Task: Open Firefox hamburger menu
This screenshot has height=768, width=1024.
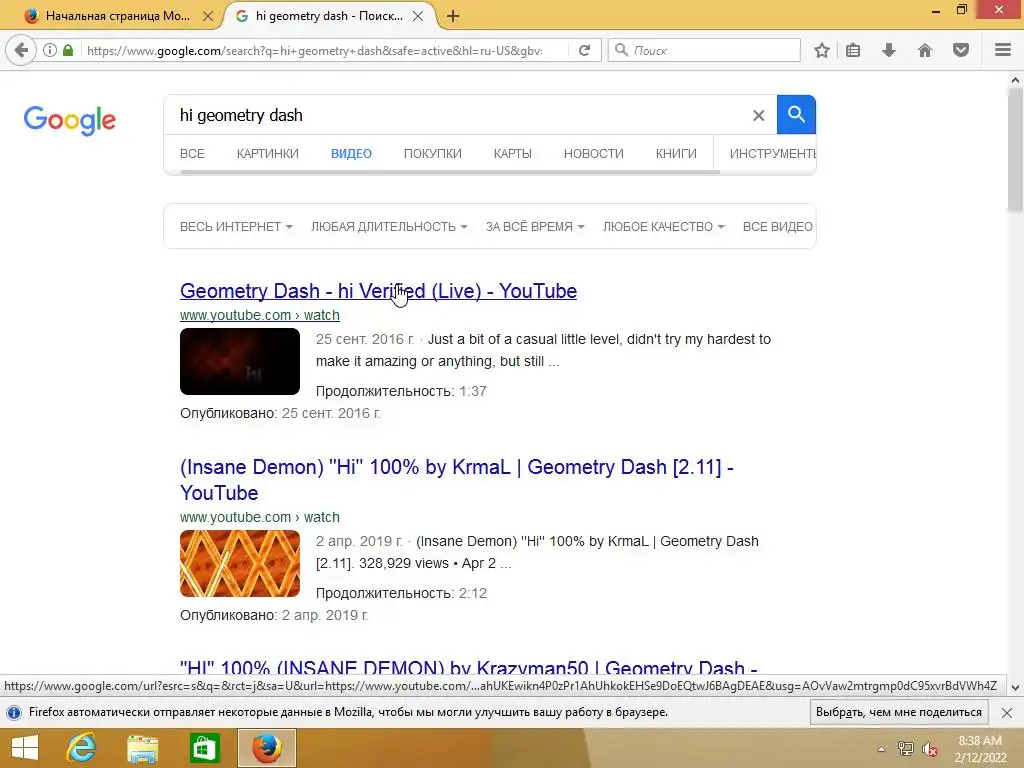Action: coord(1003,50)
